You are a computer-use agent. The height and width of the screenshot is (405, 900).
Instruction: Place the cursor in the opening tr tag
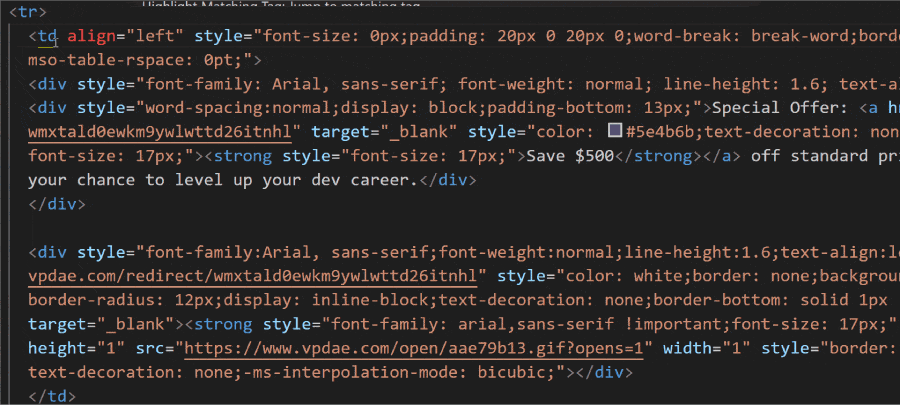(x=28, y=12)
